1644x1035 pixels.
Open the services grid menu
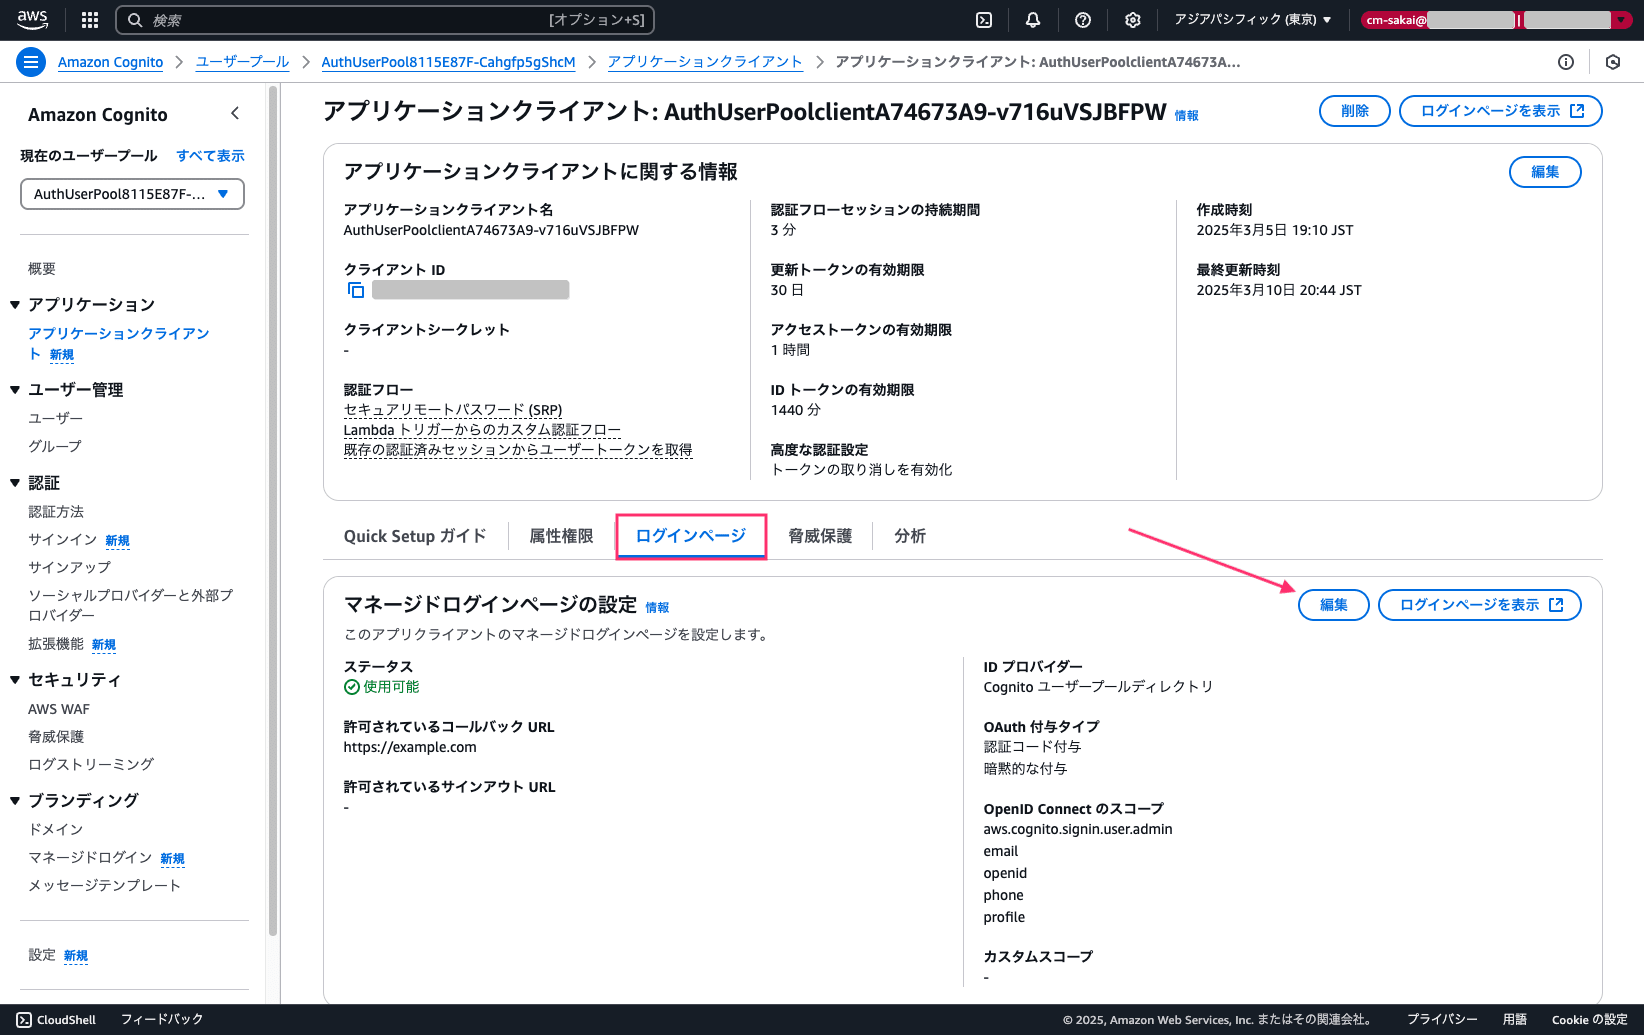[90, 20]
